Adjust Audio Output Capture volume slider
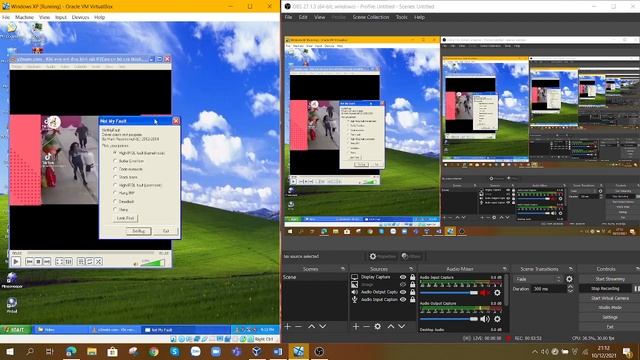640x360 pixels. click(x=449, y=319)
